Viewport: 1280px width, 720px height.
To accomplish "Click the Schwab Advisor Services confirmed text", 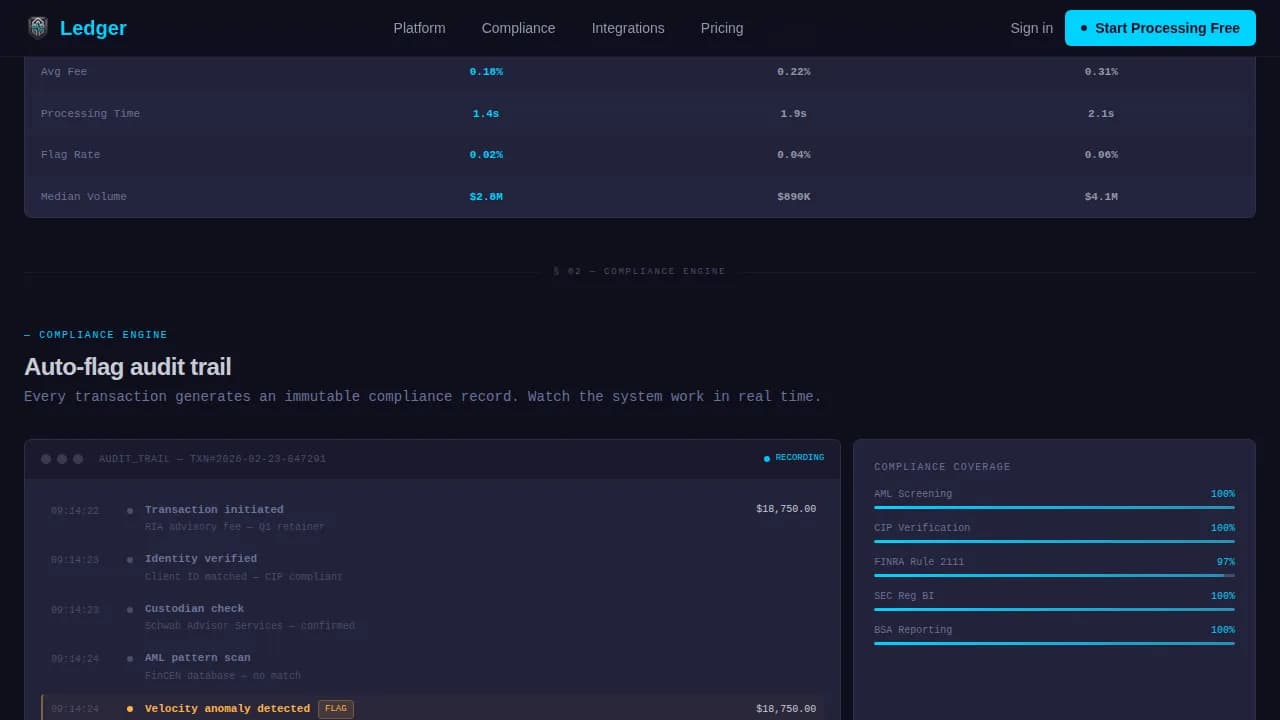I will [250, 626].
